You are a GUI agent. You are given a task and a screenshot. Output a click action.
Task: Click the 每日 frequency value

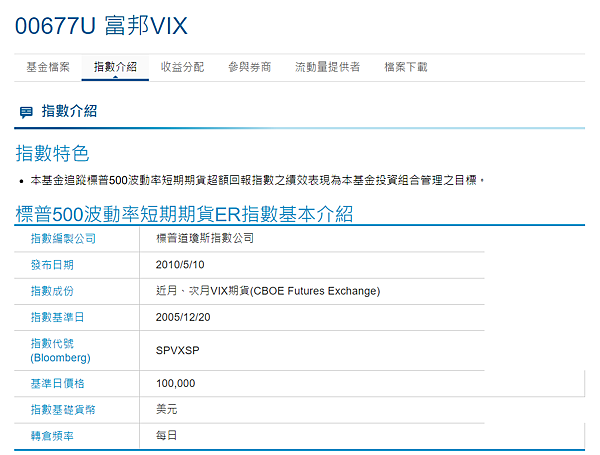tap(166, 435)
